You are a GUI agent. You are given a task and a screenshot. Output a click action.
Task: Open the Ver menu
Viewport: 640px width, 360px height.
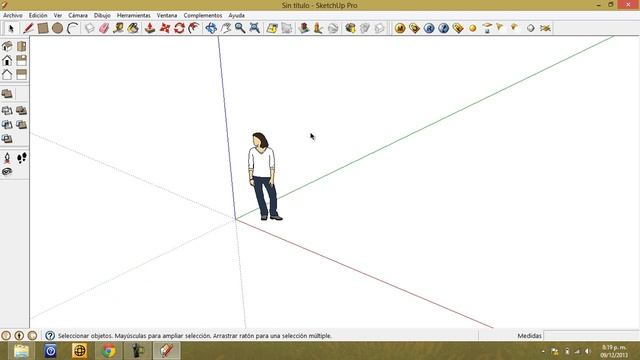(58, 16)
